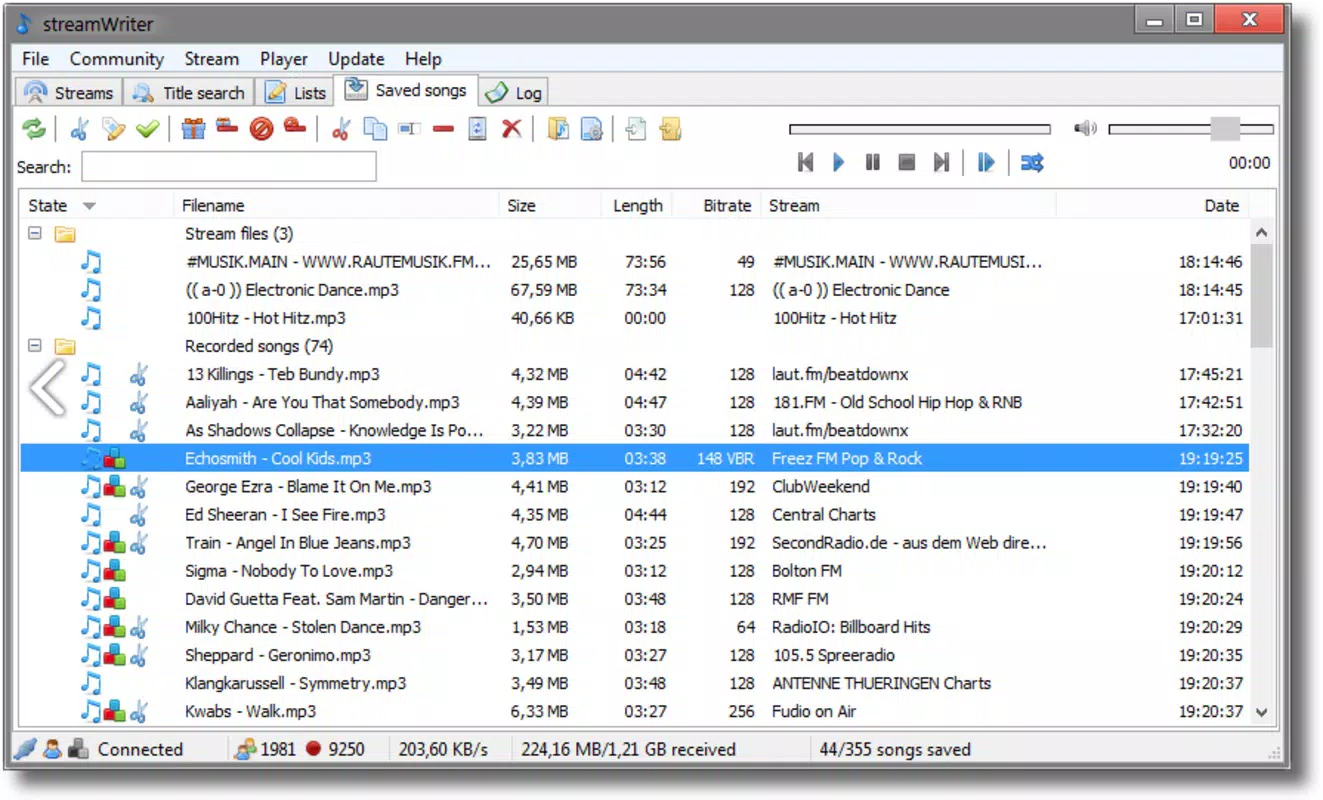
Task: Click the blue play button
Action: tap(839, 162)
